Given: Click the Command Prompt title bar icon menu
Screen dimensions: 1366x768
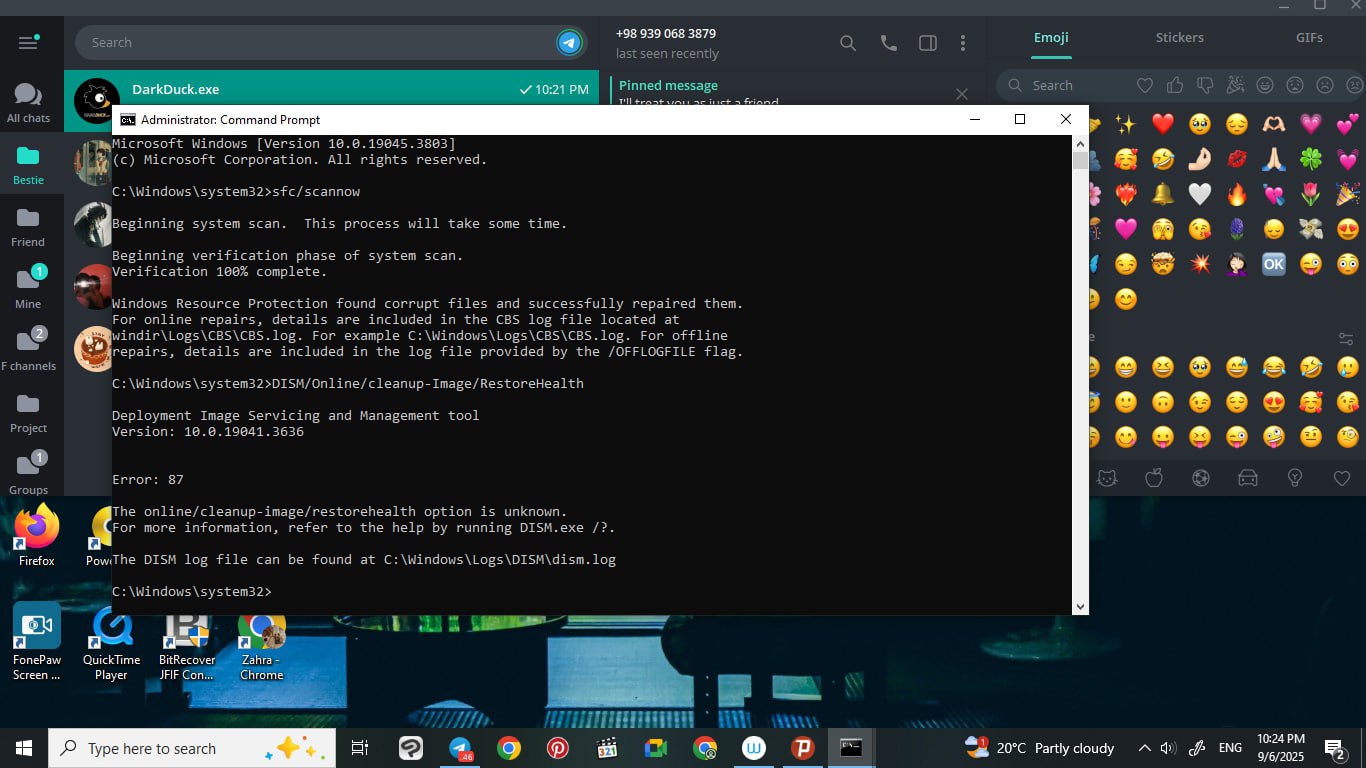Looking at the screenshot, I should point(128,120).
